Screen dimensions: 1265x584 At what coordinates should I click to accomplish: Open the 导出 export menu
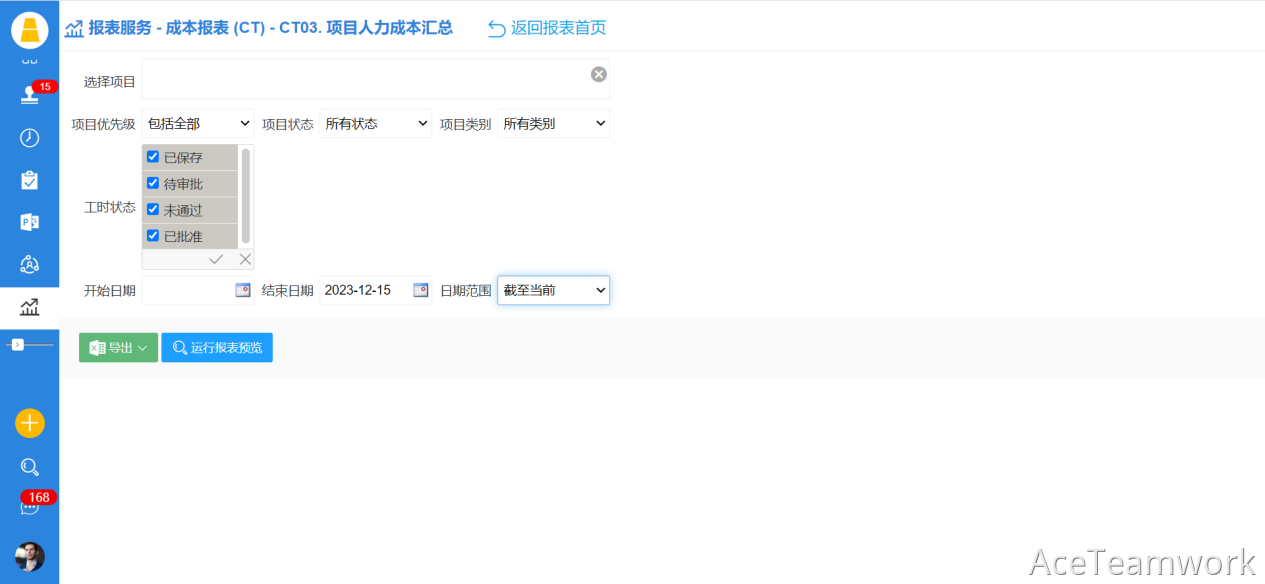coord(118,348)
